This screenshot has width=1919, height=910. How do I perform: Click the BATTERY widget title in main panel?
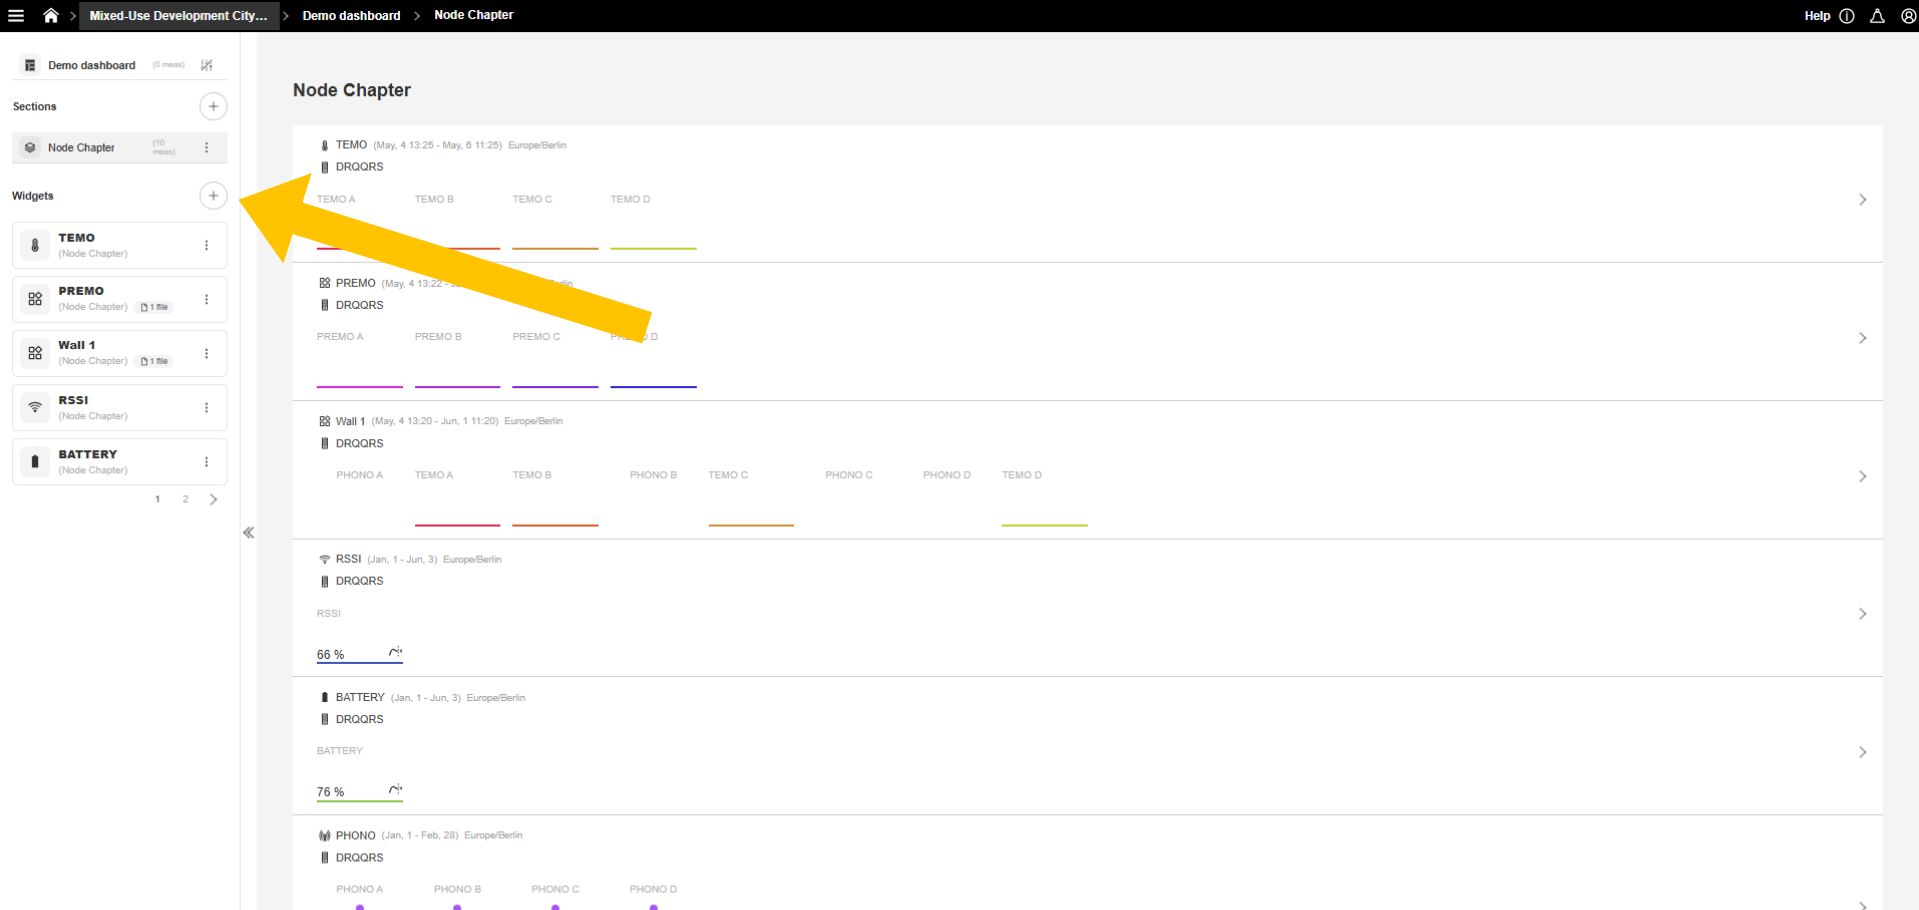tap(360, 697)
